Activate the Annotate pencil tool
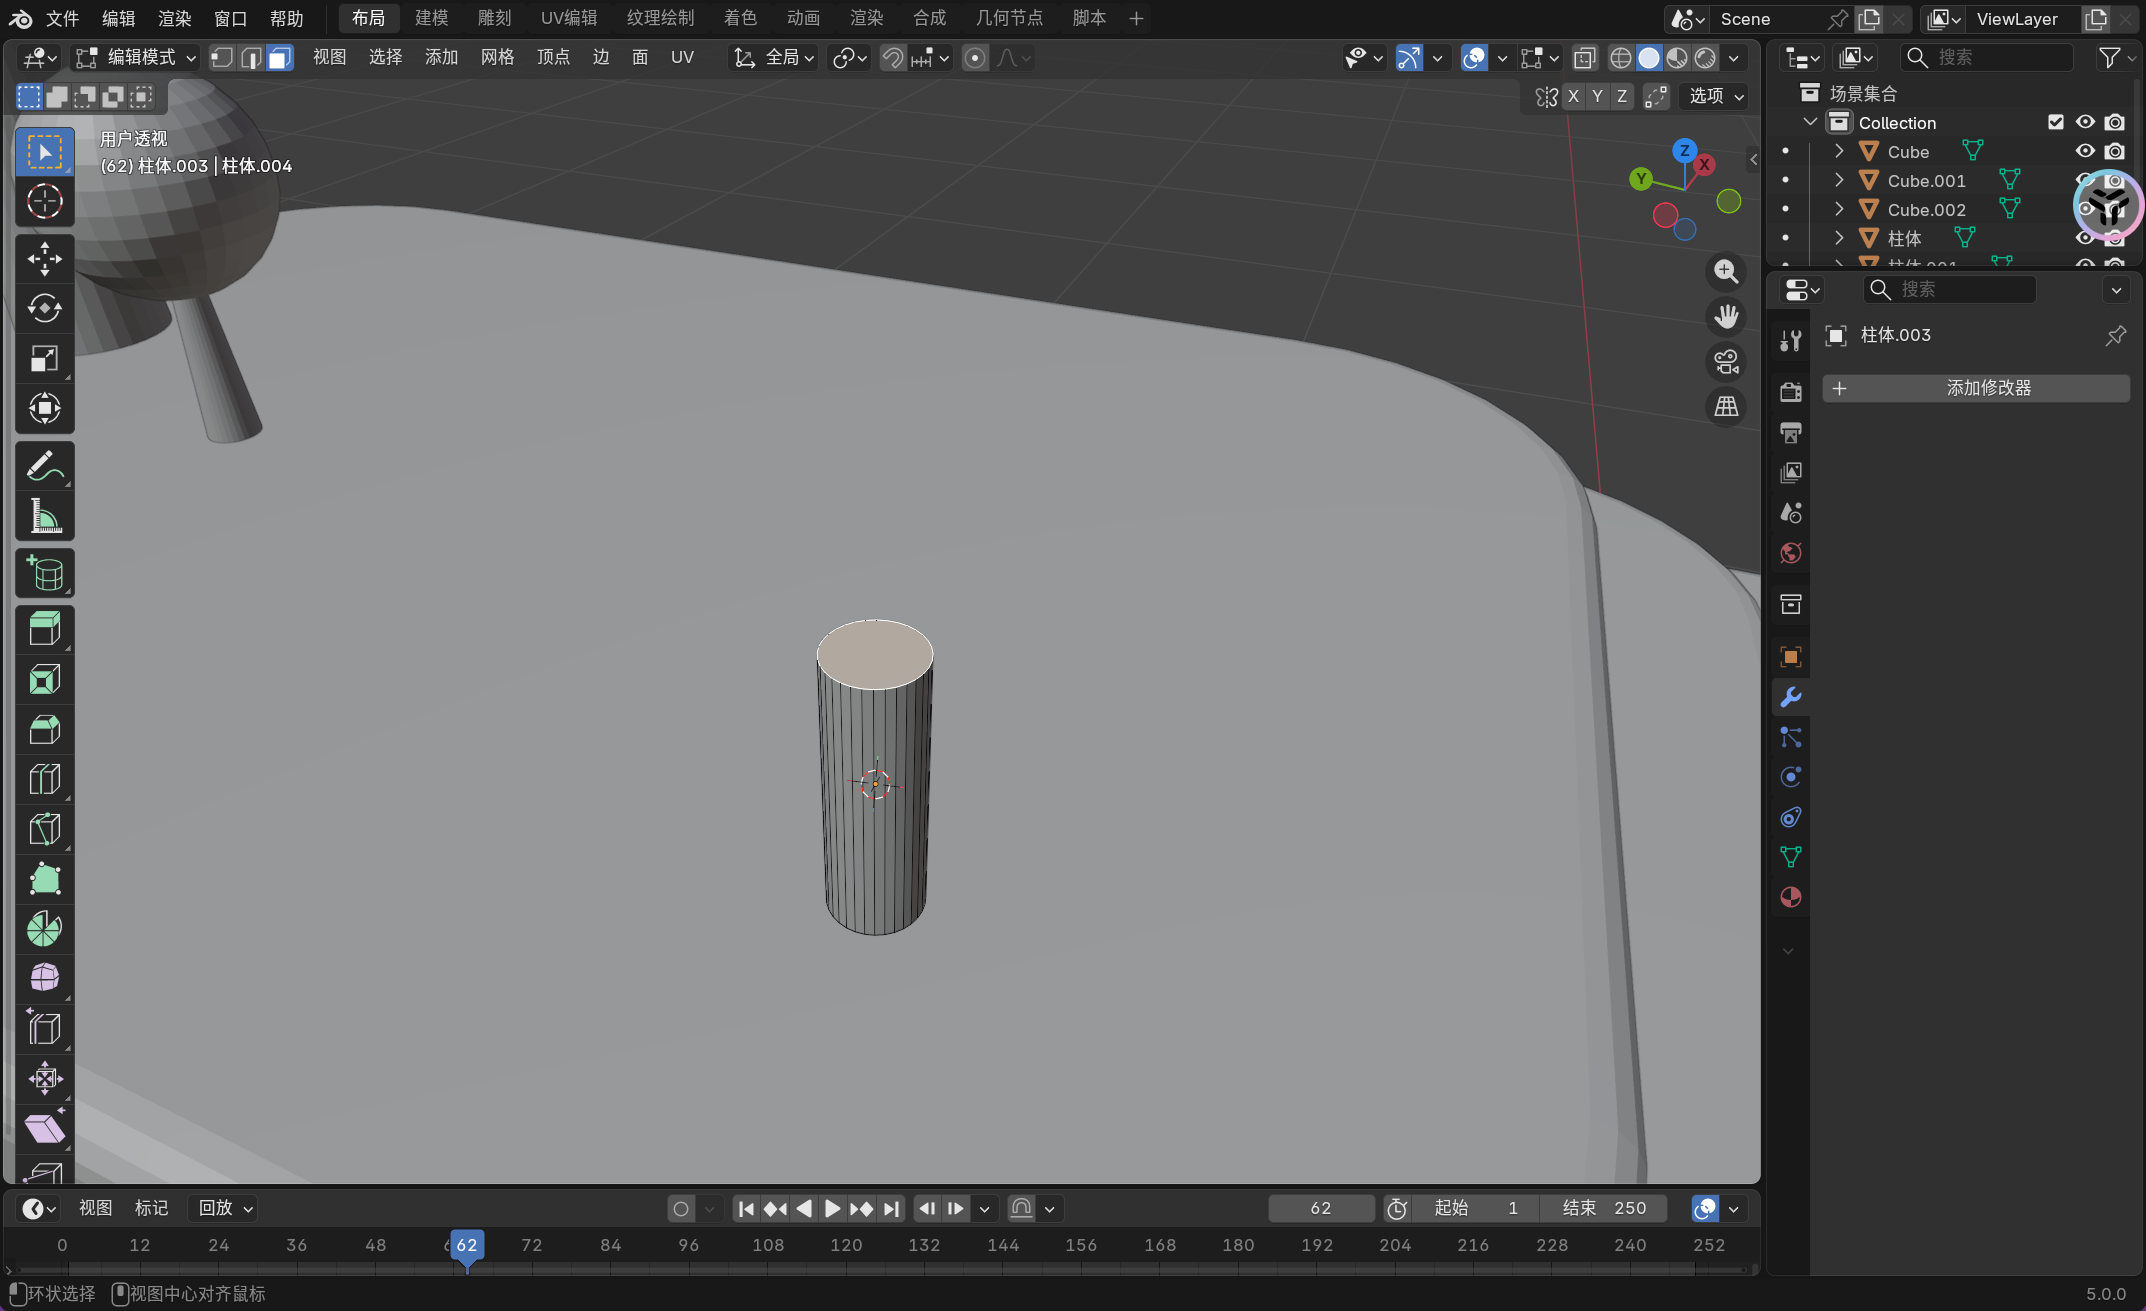This screenshot has width=2146, height=1311. tap(44, 467)
